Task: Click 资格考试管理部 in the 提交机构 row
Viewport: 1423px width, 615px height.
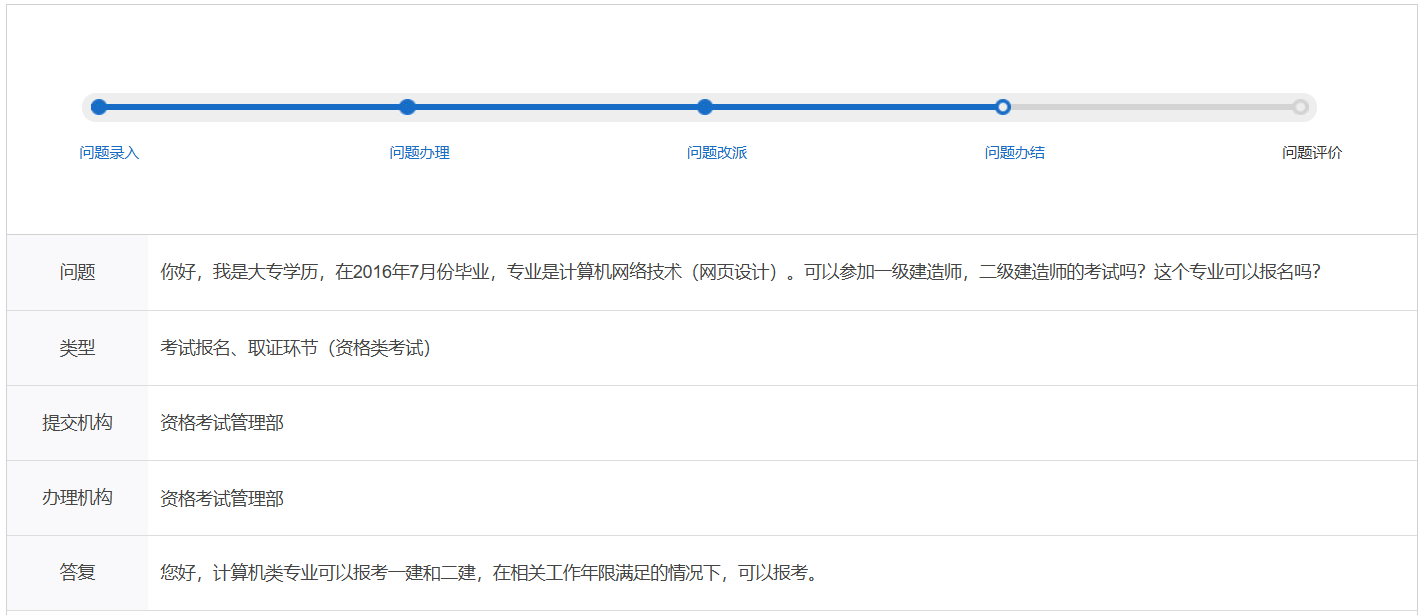Action: pyautogui.click(x=222, y=423)
